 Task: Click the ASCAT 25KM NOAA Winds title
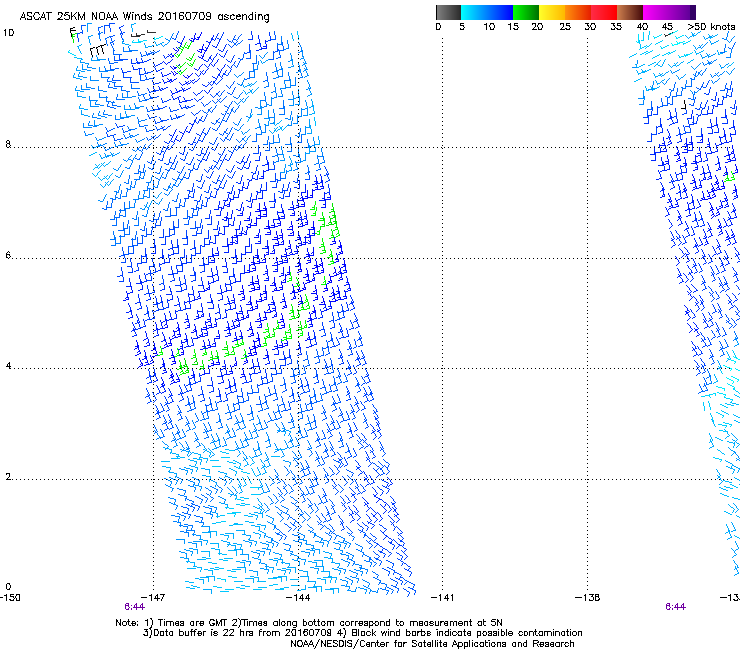144,17
